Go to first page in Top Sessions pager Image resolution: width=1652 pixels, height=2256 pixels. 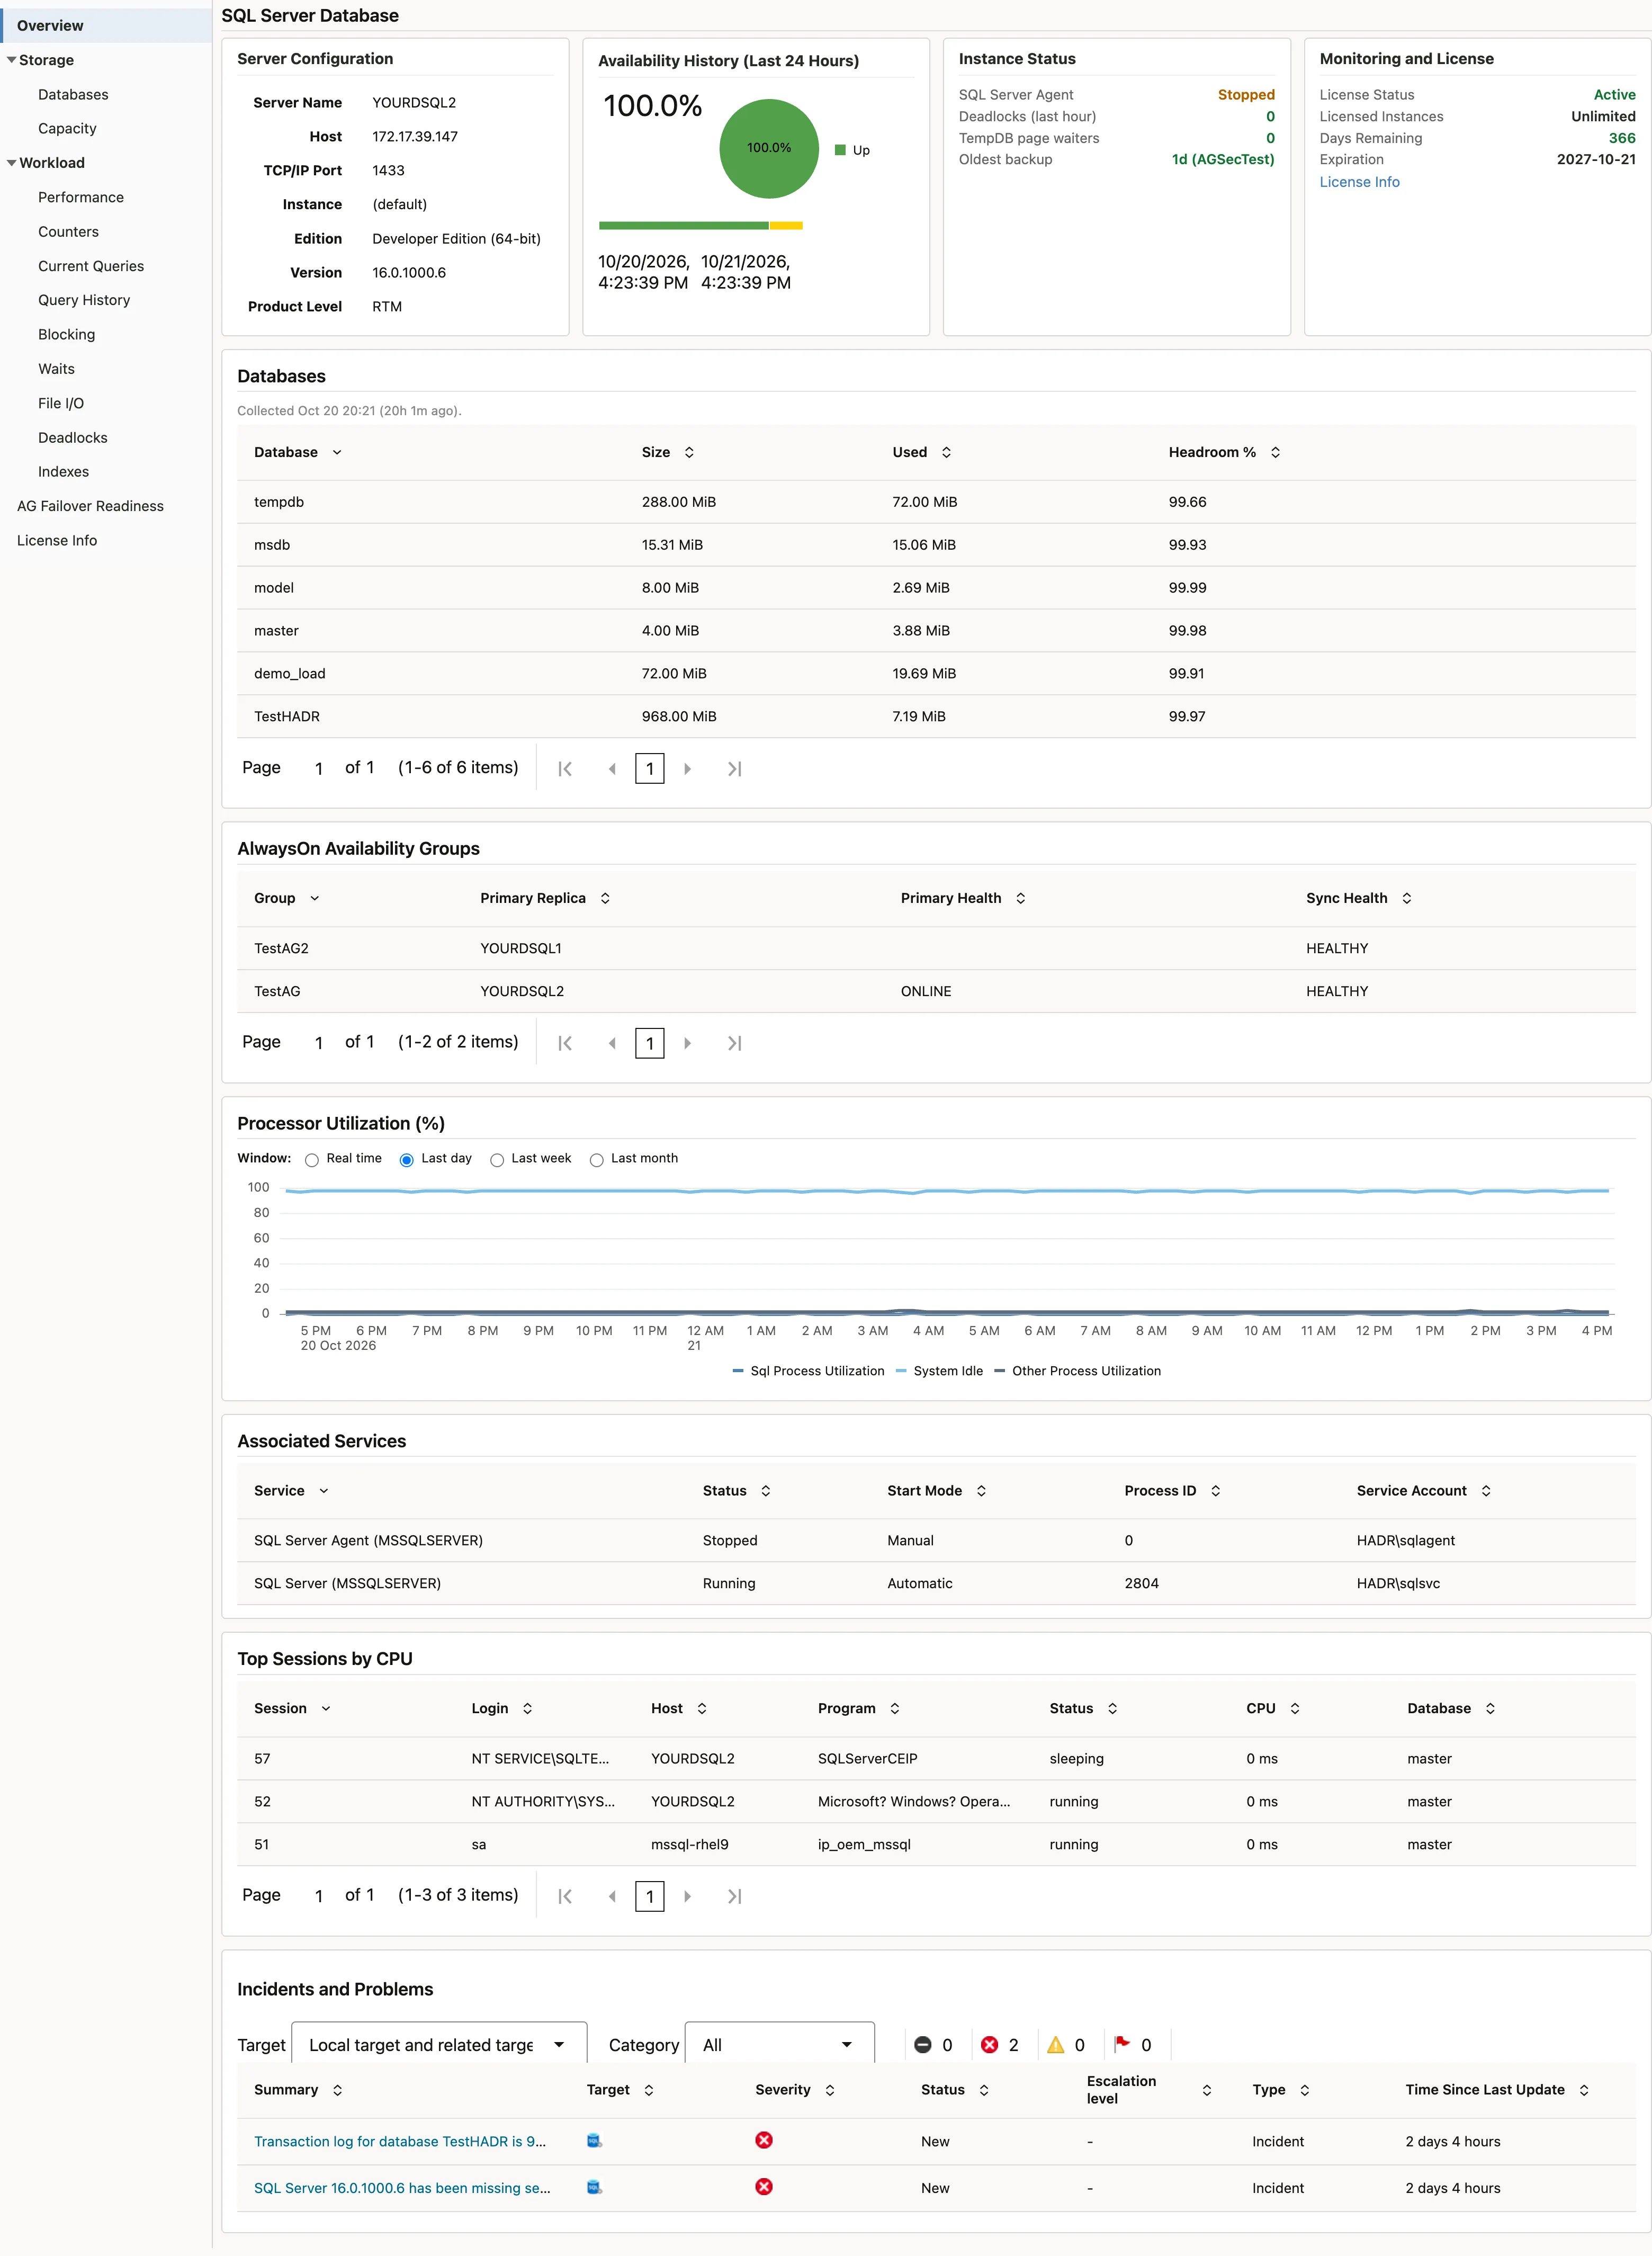(565, 1896)
